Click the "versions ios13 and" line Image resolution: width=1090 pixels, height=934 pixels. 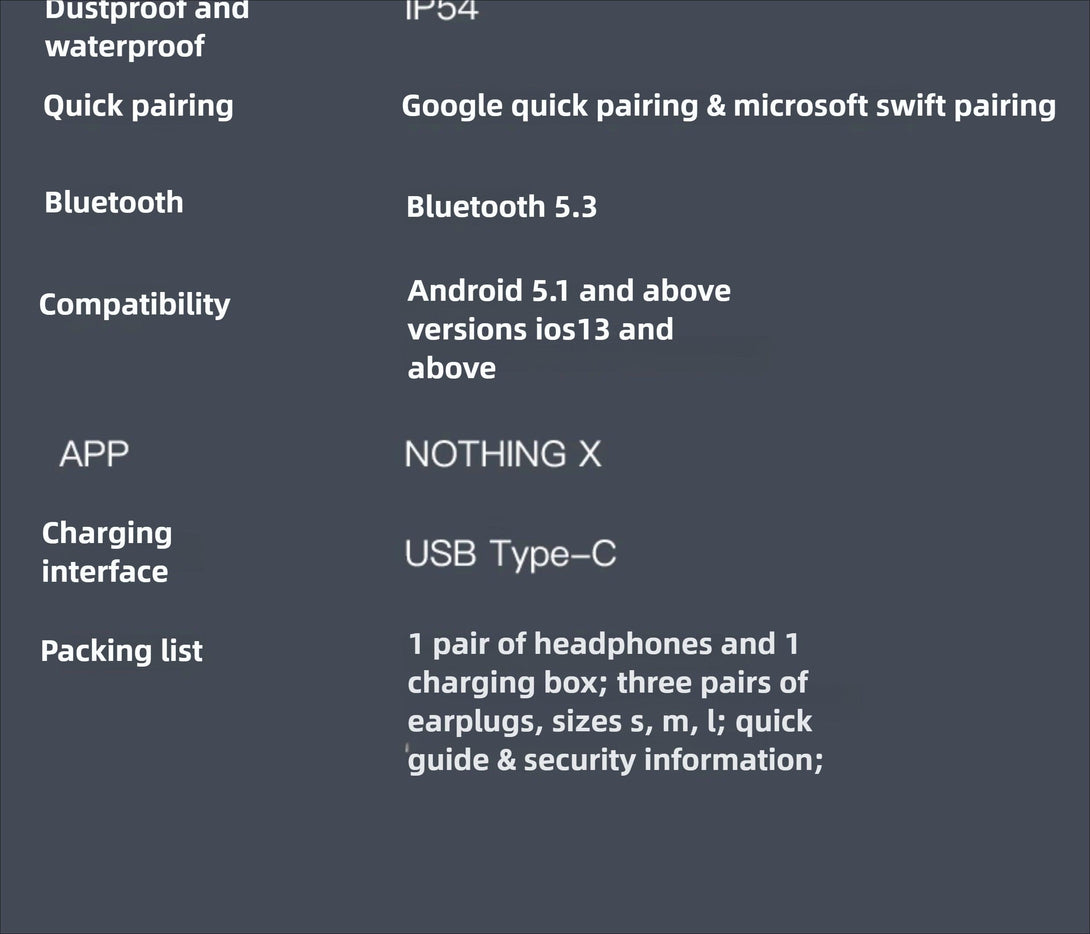click(540, 329)
